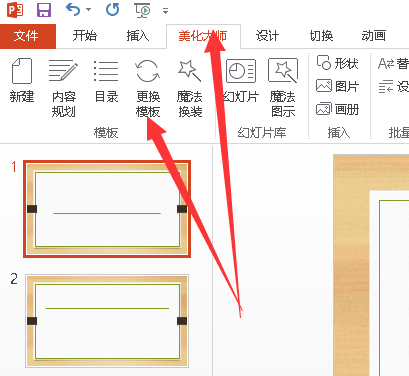Undo the last action
The image size is (409, 376).
pyautogui.click(x=73, y=10)
